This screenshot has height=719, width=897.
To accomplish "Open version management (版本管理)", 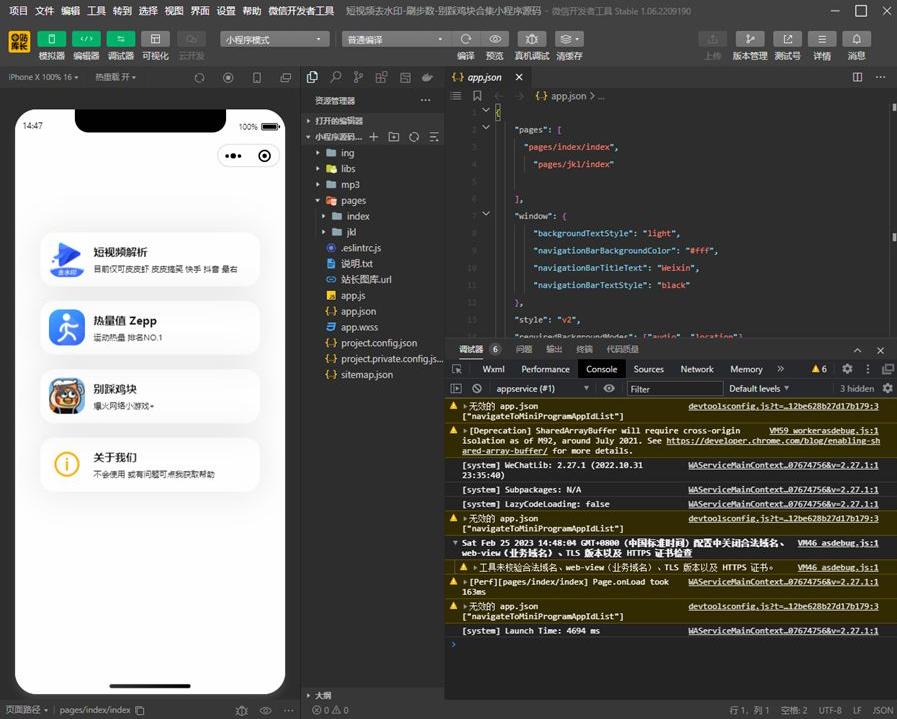I will (x=749, y=39).
